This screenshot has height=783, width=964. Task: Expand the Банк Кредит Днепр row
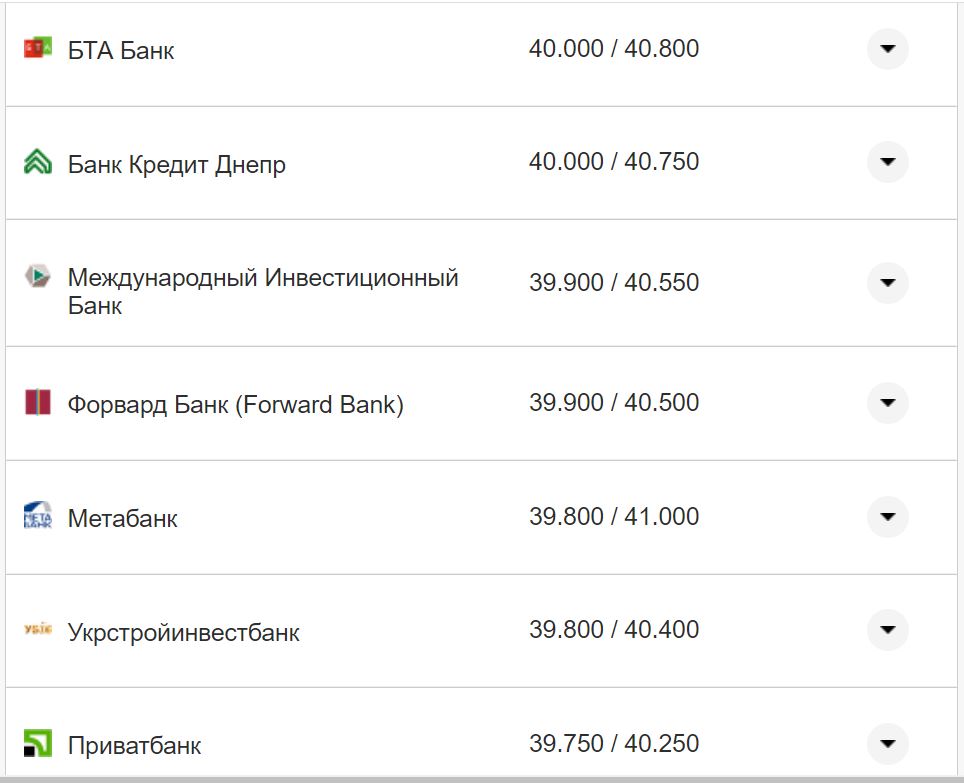click(887, 162)
